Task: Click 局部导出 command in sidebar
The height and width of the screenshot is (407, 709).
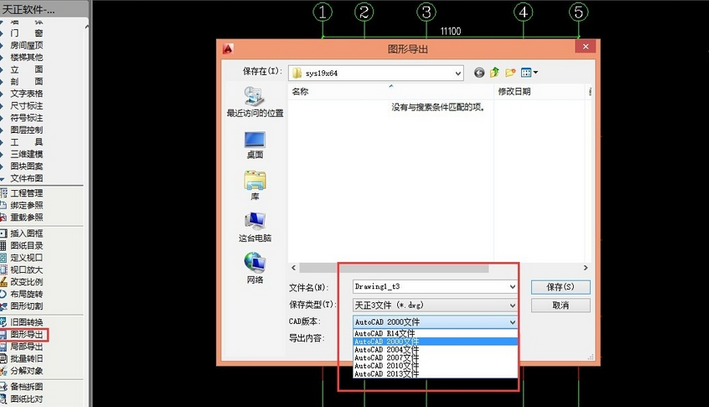Action: point(27,347)
